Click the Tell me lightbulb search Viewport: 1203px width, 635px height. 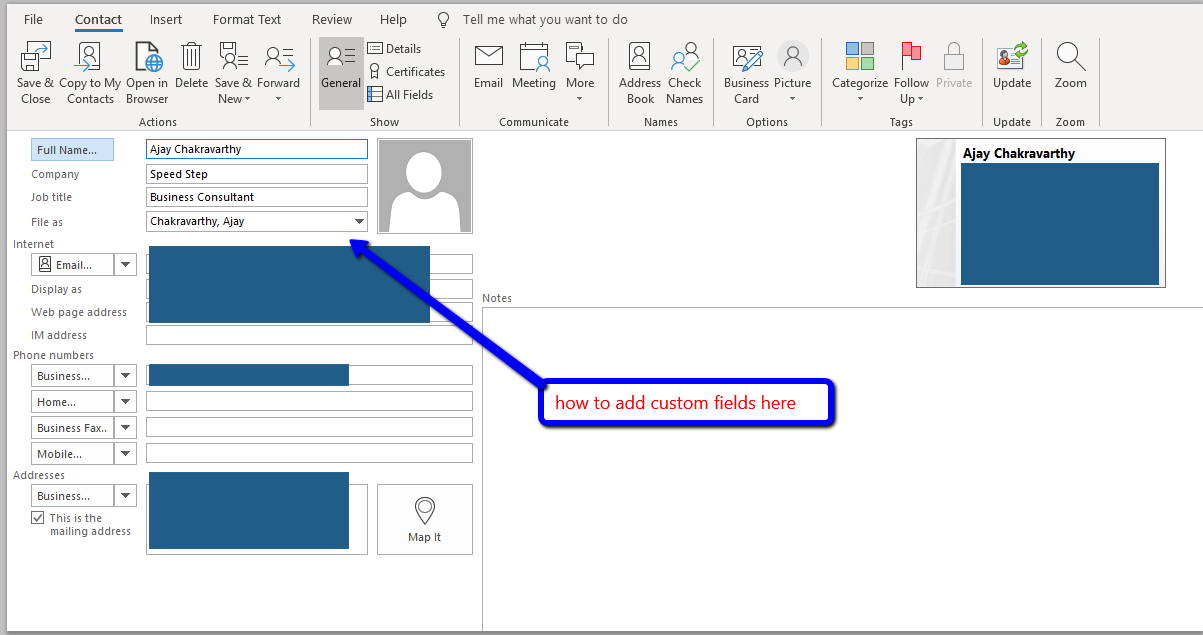444,20
